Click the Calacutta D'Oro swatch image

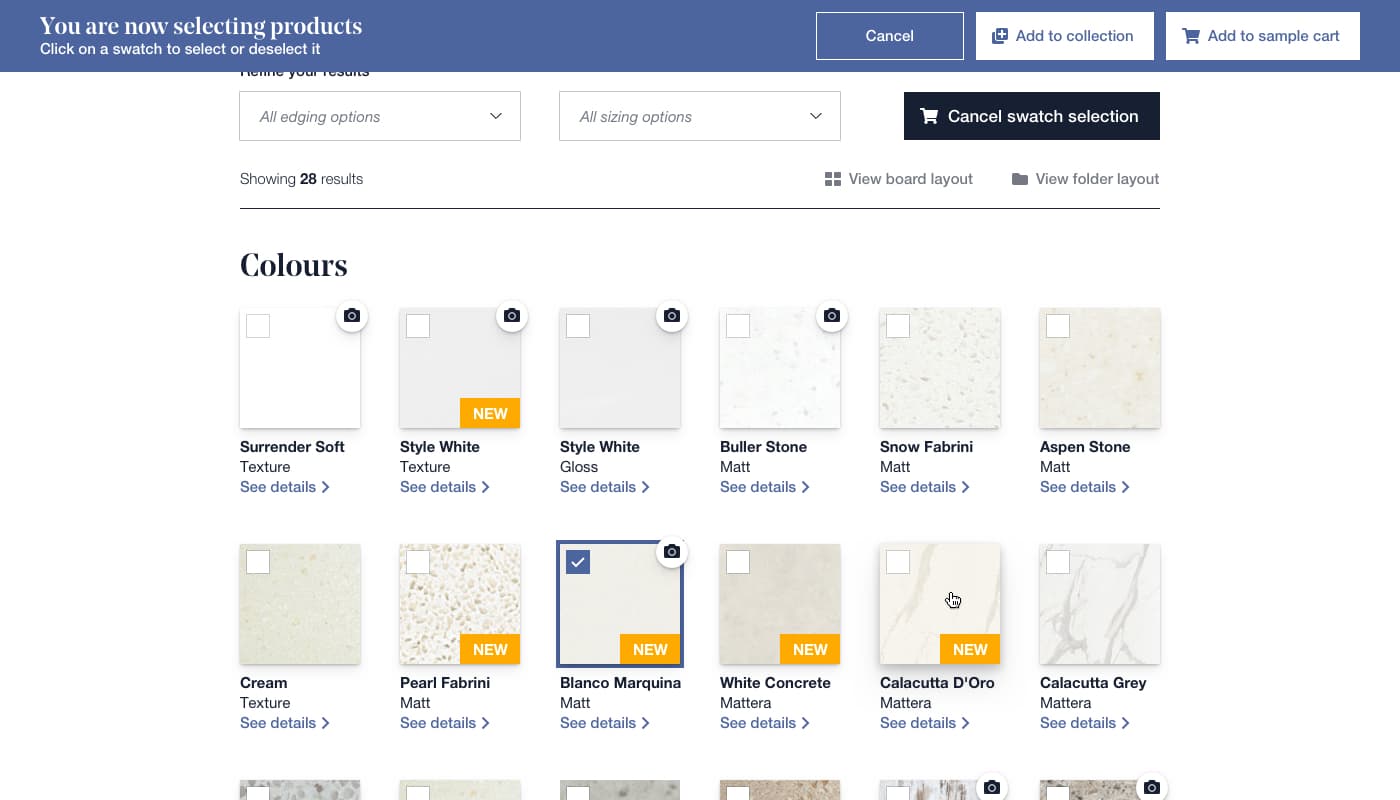tap(940, 604)
